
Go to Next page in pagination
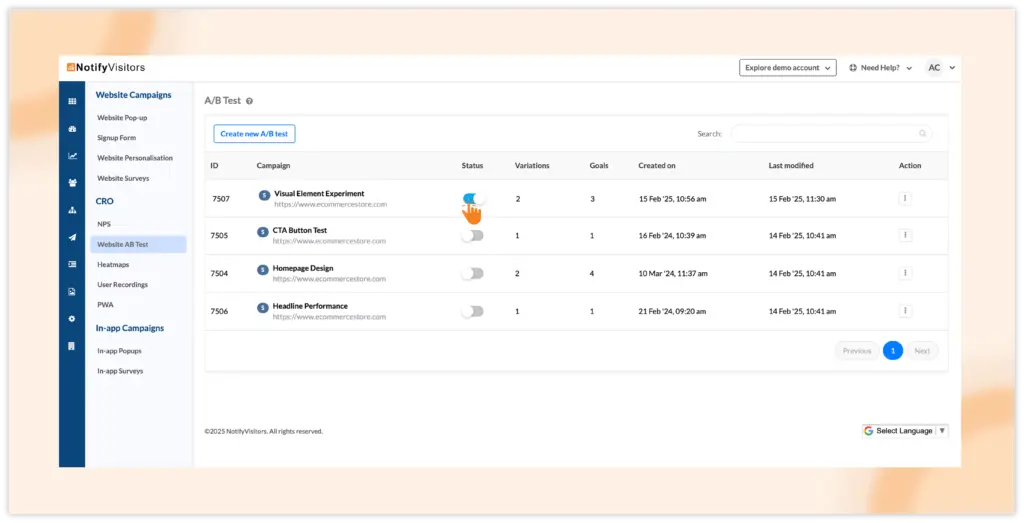click(922, 351)
